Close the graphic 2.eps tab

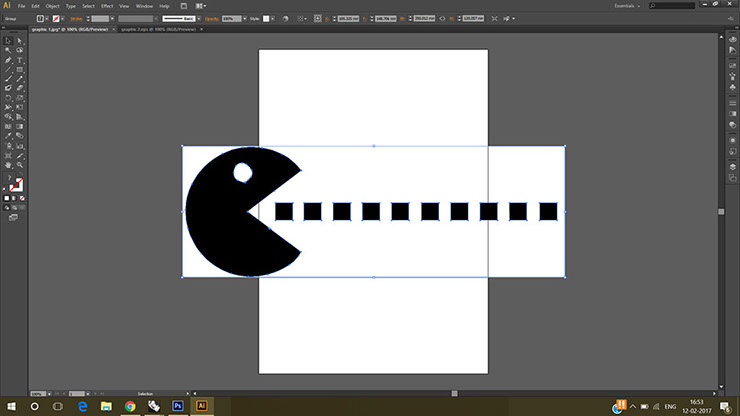pos(202,29)
